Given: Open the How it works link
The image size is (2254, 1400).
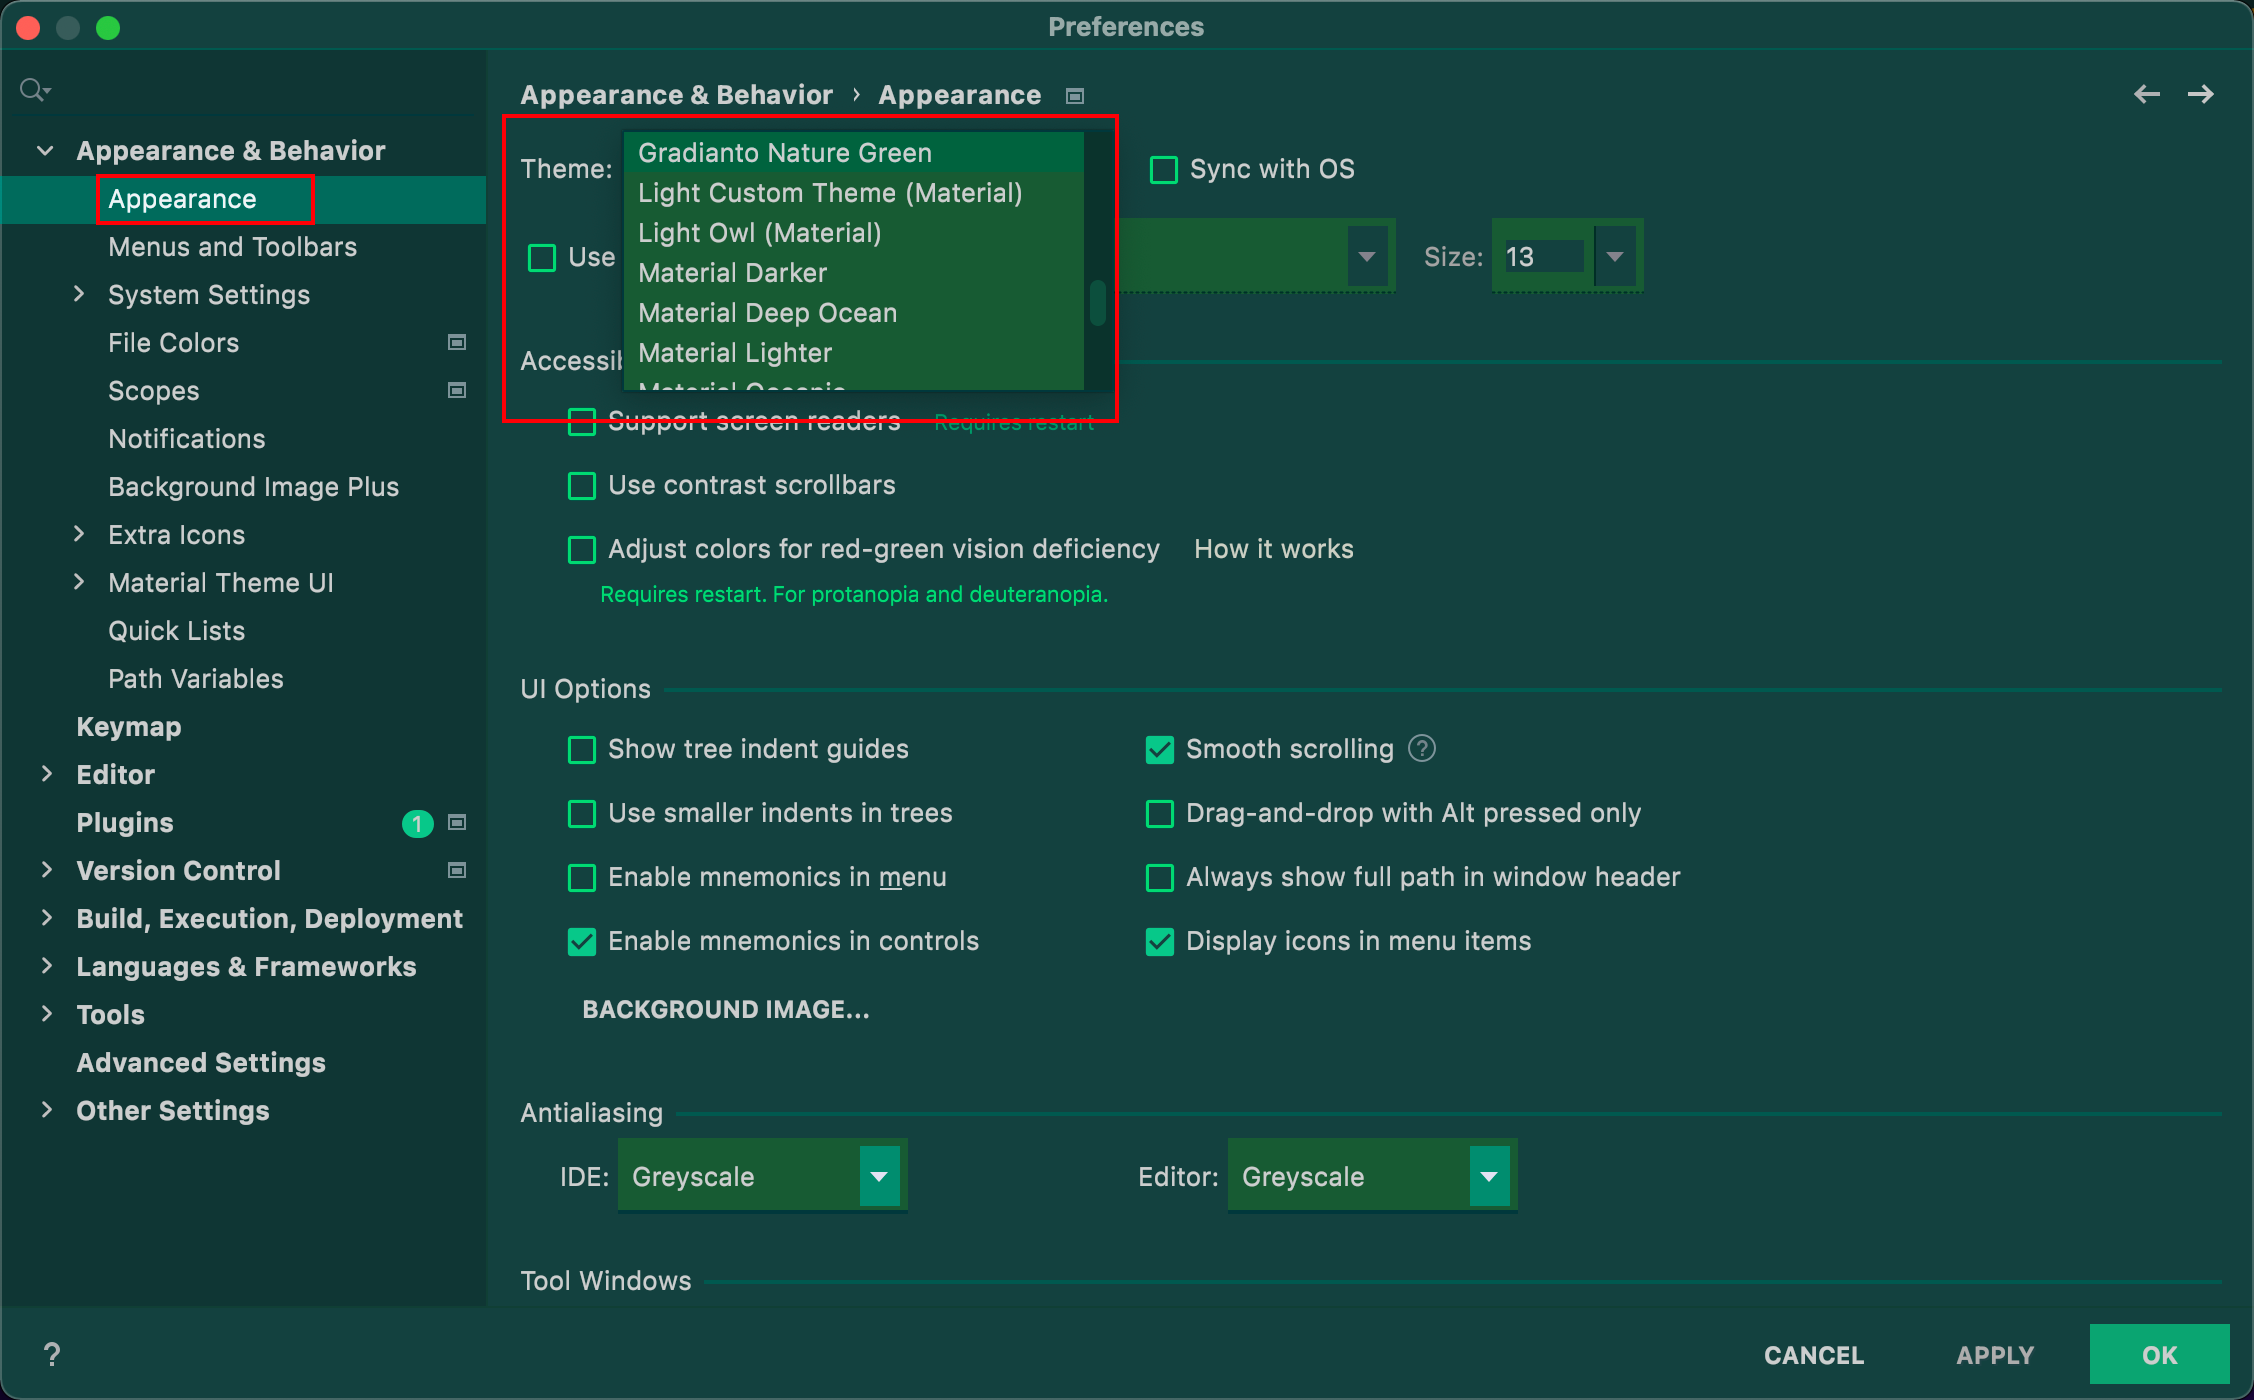Looking at the screenshot, I should (1273, 549).
